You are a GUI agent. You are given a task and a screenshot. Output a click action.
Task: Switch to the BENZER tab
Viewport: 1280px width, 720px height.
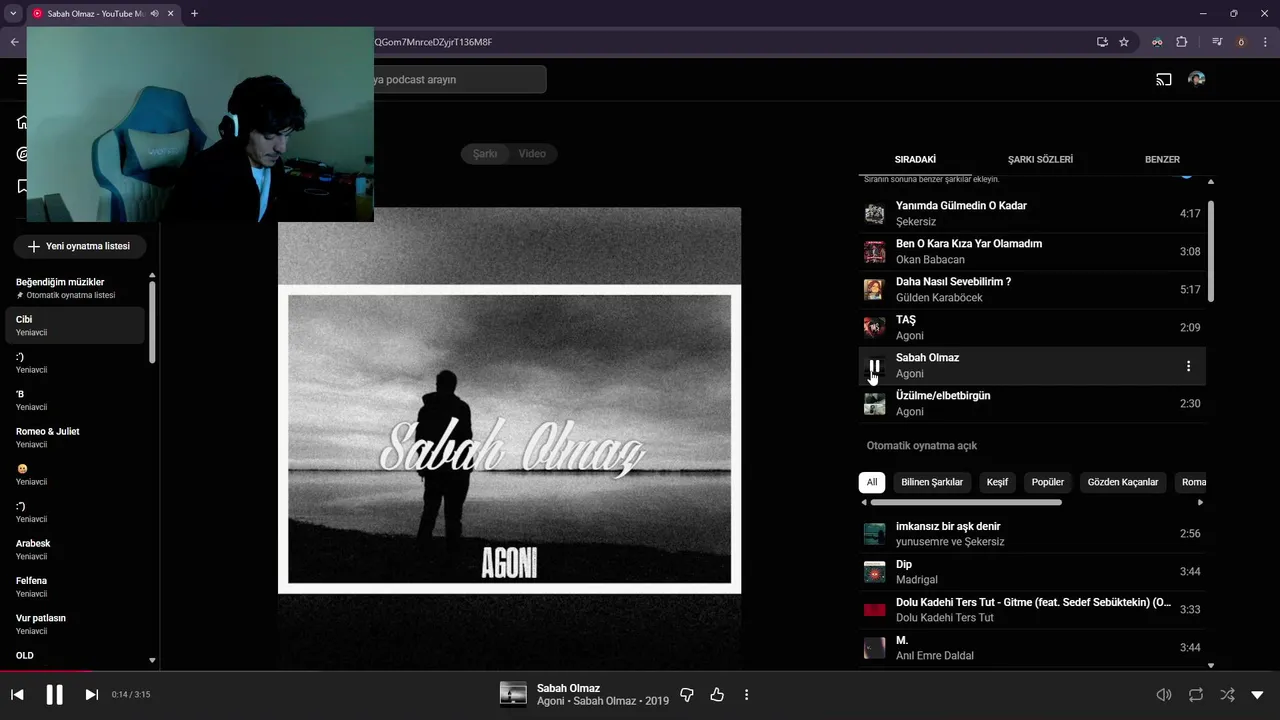click(1162, 159)
